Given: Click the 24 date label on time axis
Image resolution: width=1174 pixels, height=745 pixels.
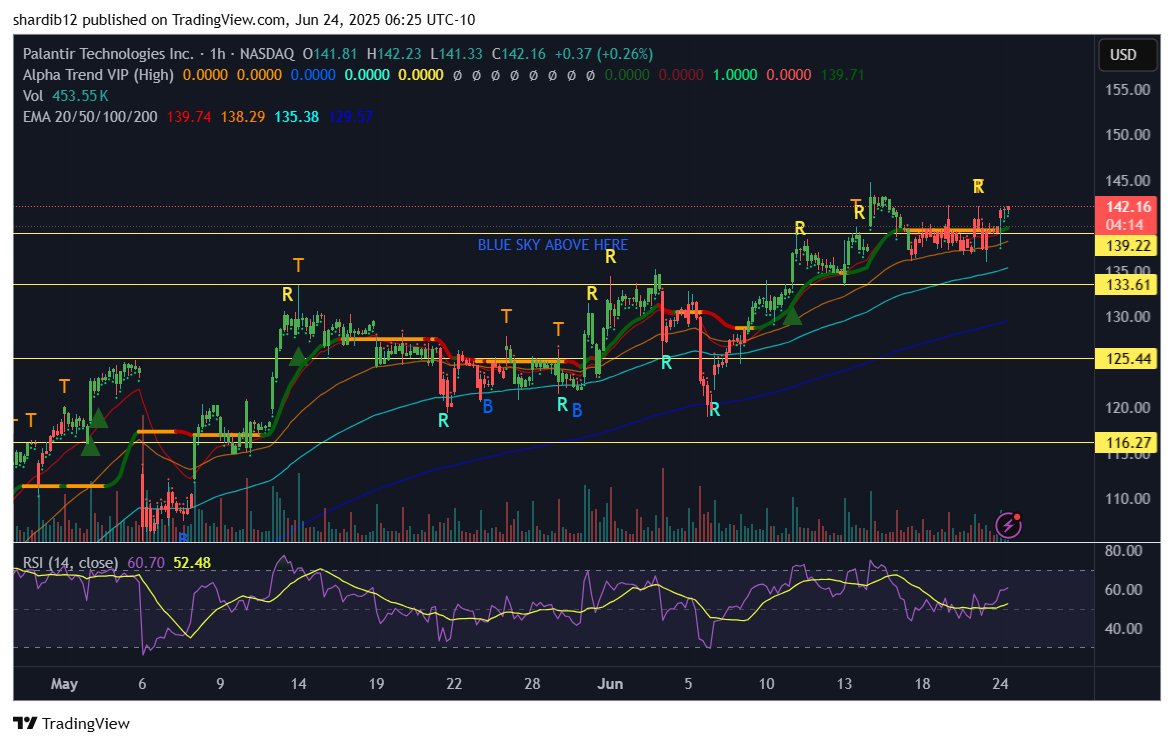Looking at the screenshot, I should (x=1000, y=684).
